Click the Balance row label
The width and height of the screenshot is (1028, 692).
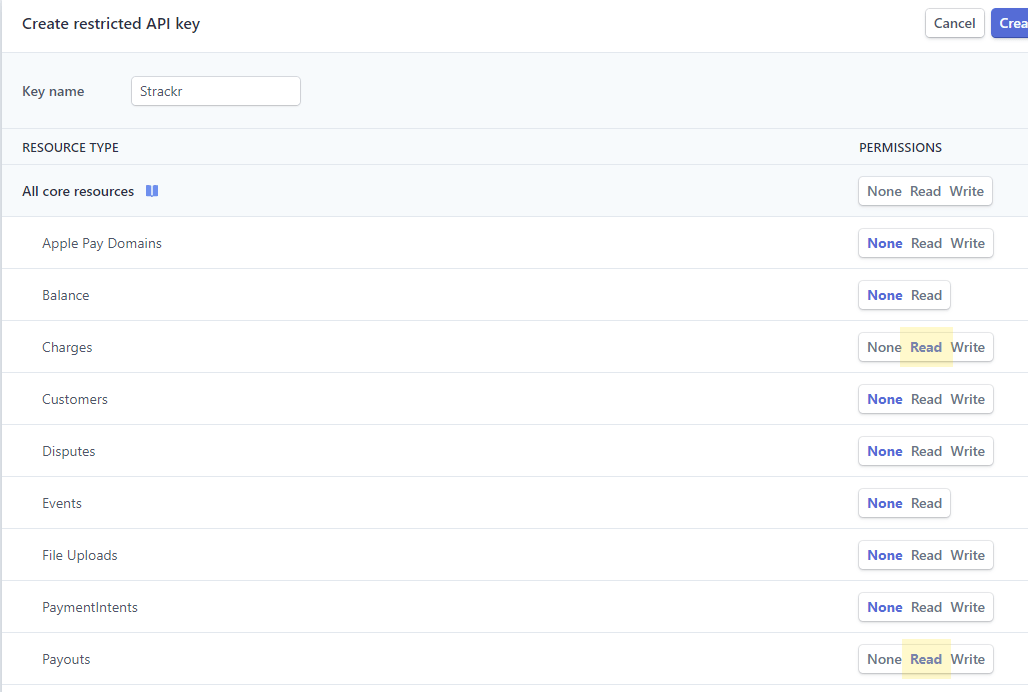(x=66, y=296)
